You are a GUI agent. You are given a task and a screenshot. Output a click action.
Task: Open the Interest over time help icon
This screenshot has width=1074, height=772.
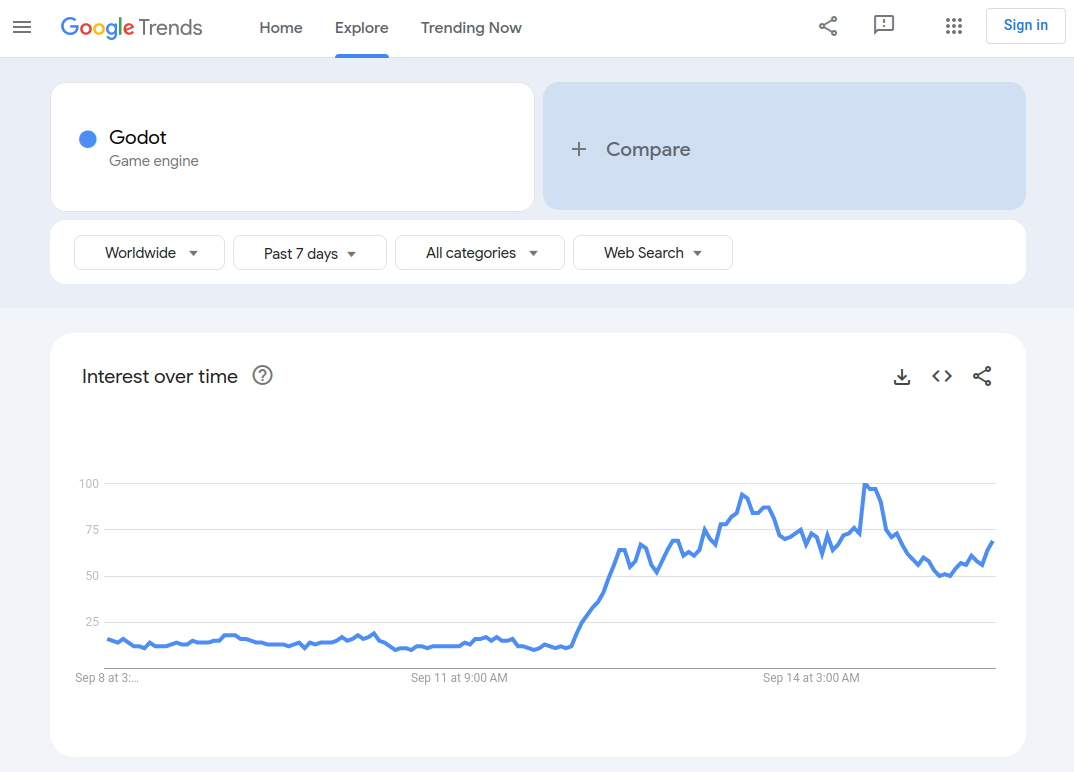click(262, 375)
